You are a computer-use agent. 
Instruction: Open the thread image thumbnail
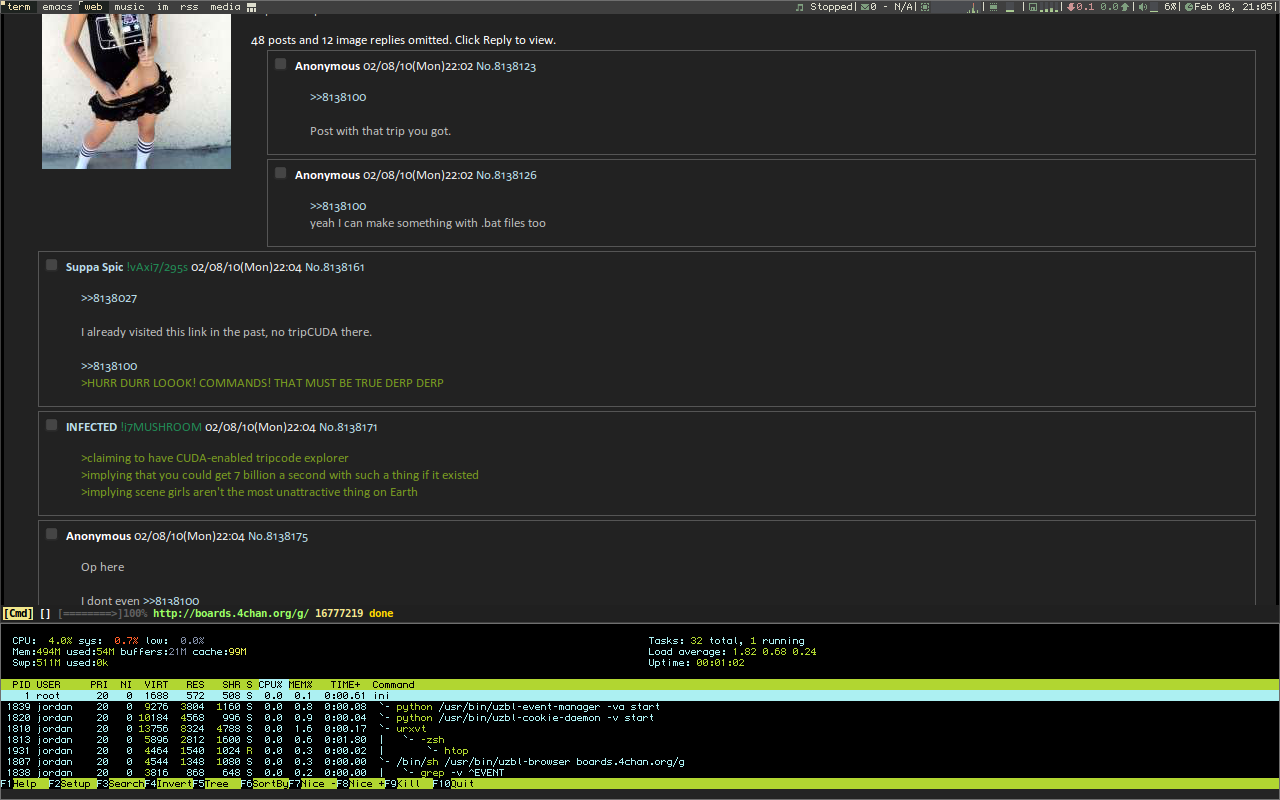click(x=136, y=91)
